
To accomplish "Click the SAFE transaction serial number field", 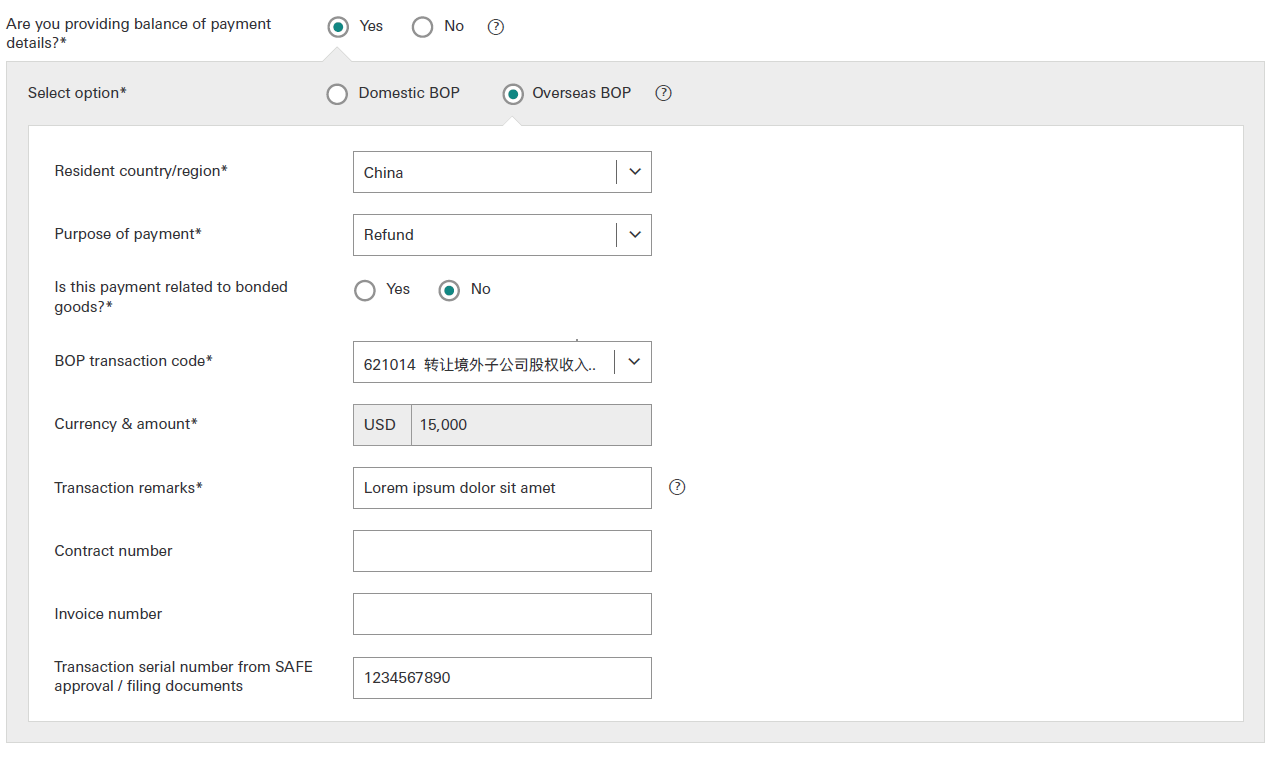I will (x=501, y=678).
